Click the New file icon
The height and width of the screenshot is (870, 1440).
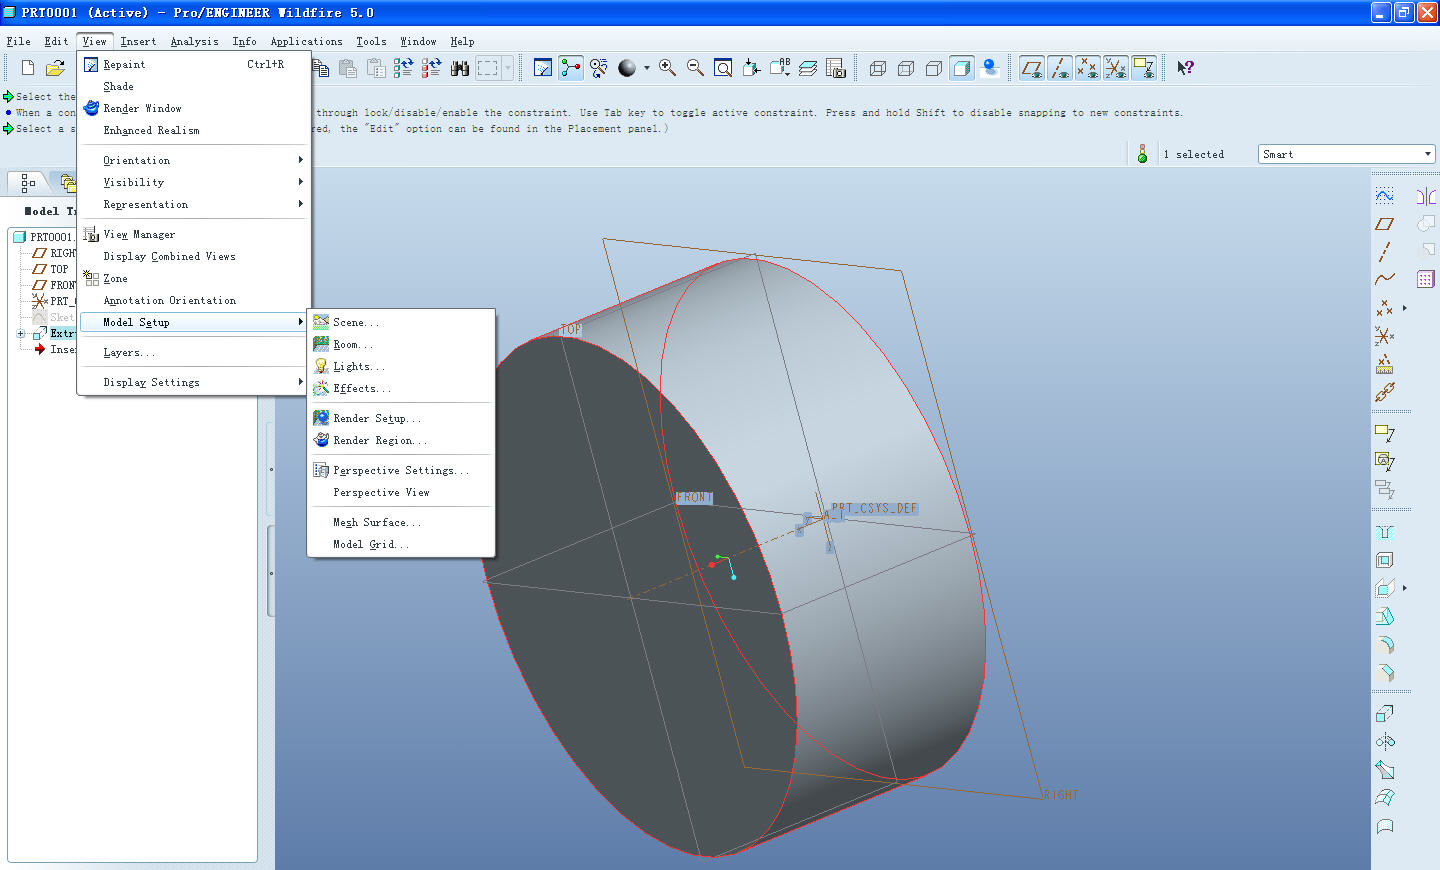tap(28, 68)
